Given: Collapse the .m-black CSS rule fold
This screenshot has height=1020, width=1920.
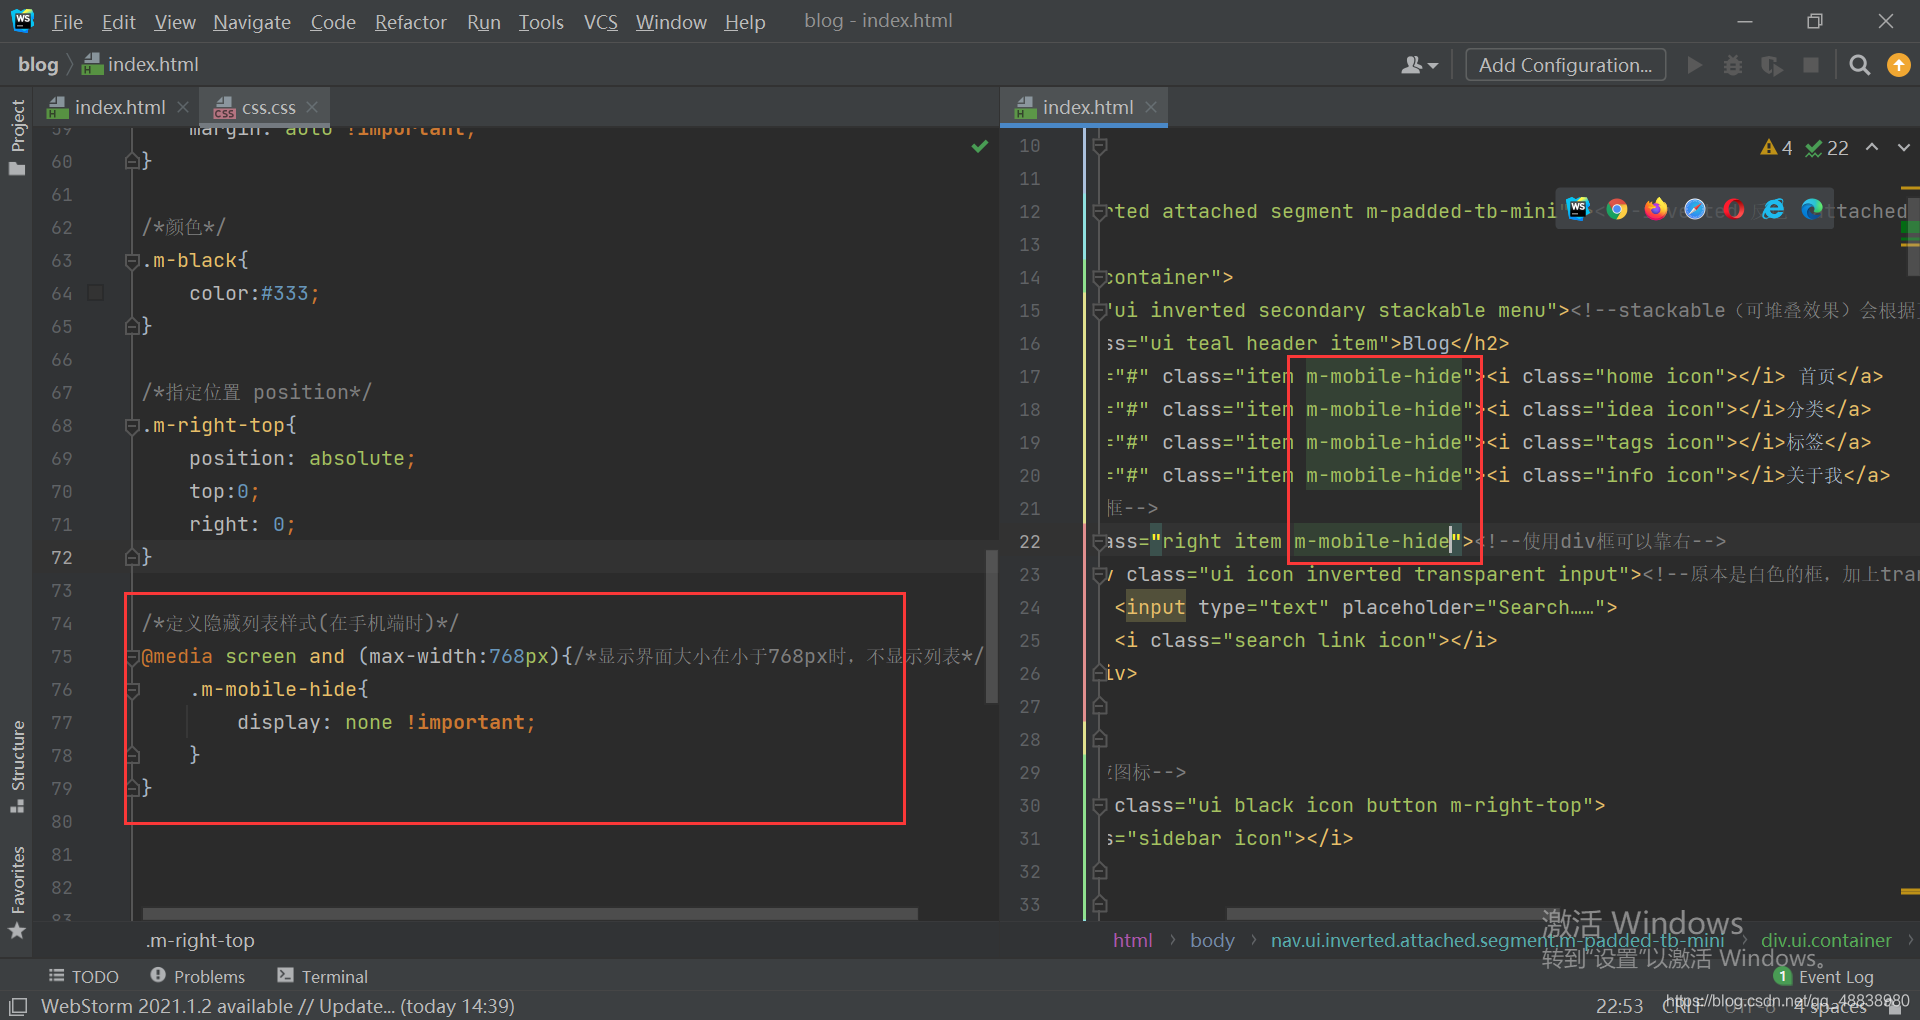Looking at the screenshot, I should (132, 261).
